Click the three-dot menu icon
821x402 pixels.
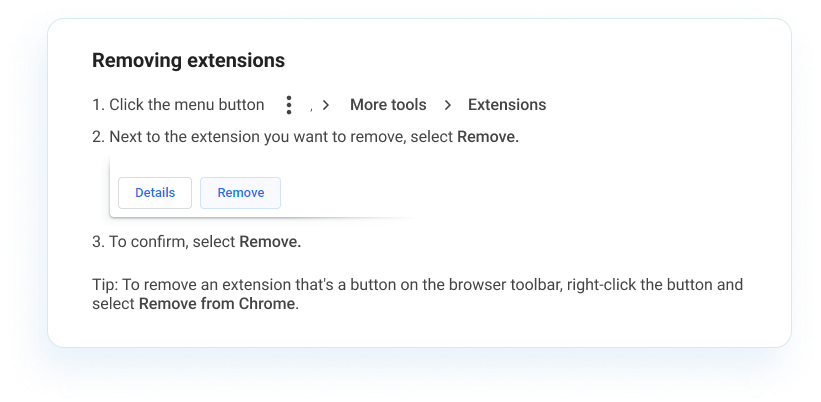tap(288, 105)
